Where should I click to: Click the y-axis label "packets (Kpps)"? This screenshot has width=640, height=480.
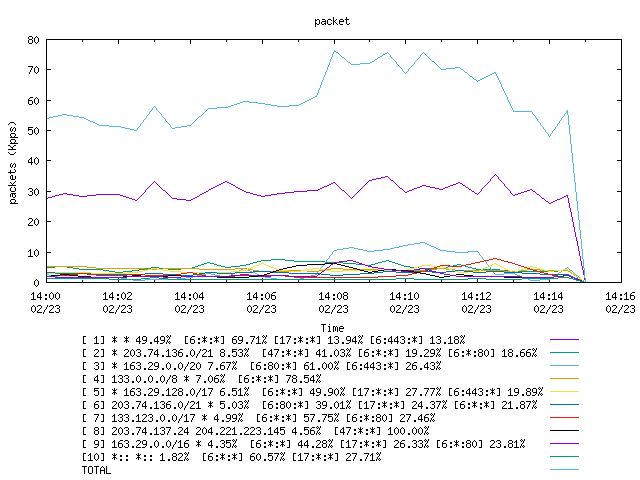pyautogui.click(x=13, y=163)
